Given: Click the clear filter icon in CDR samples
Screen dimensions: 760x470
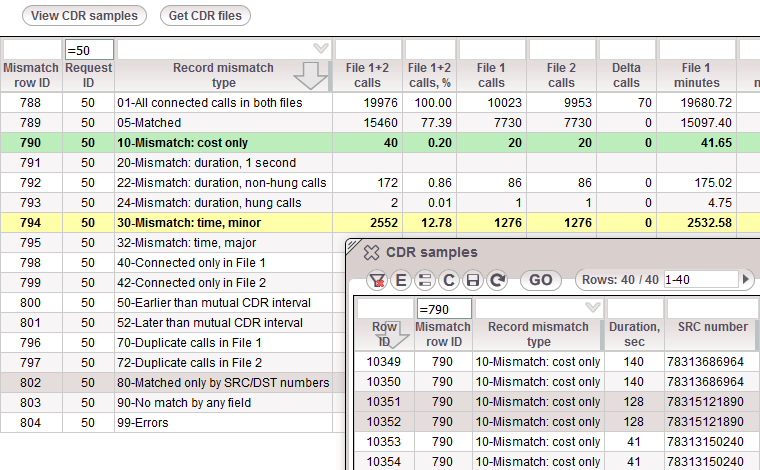Looking at the screenshot, I should coord(378,280).
